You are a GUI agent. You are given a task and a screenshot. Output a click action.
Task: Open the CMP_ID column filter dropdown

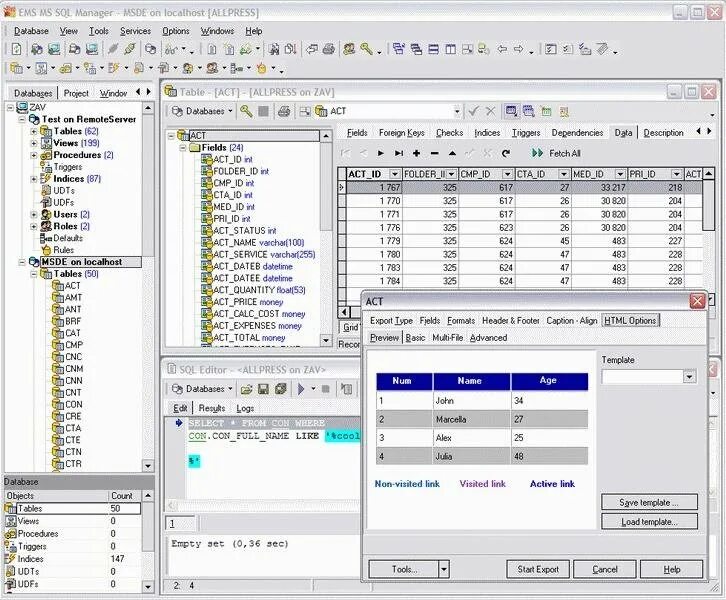click(507, 174)
